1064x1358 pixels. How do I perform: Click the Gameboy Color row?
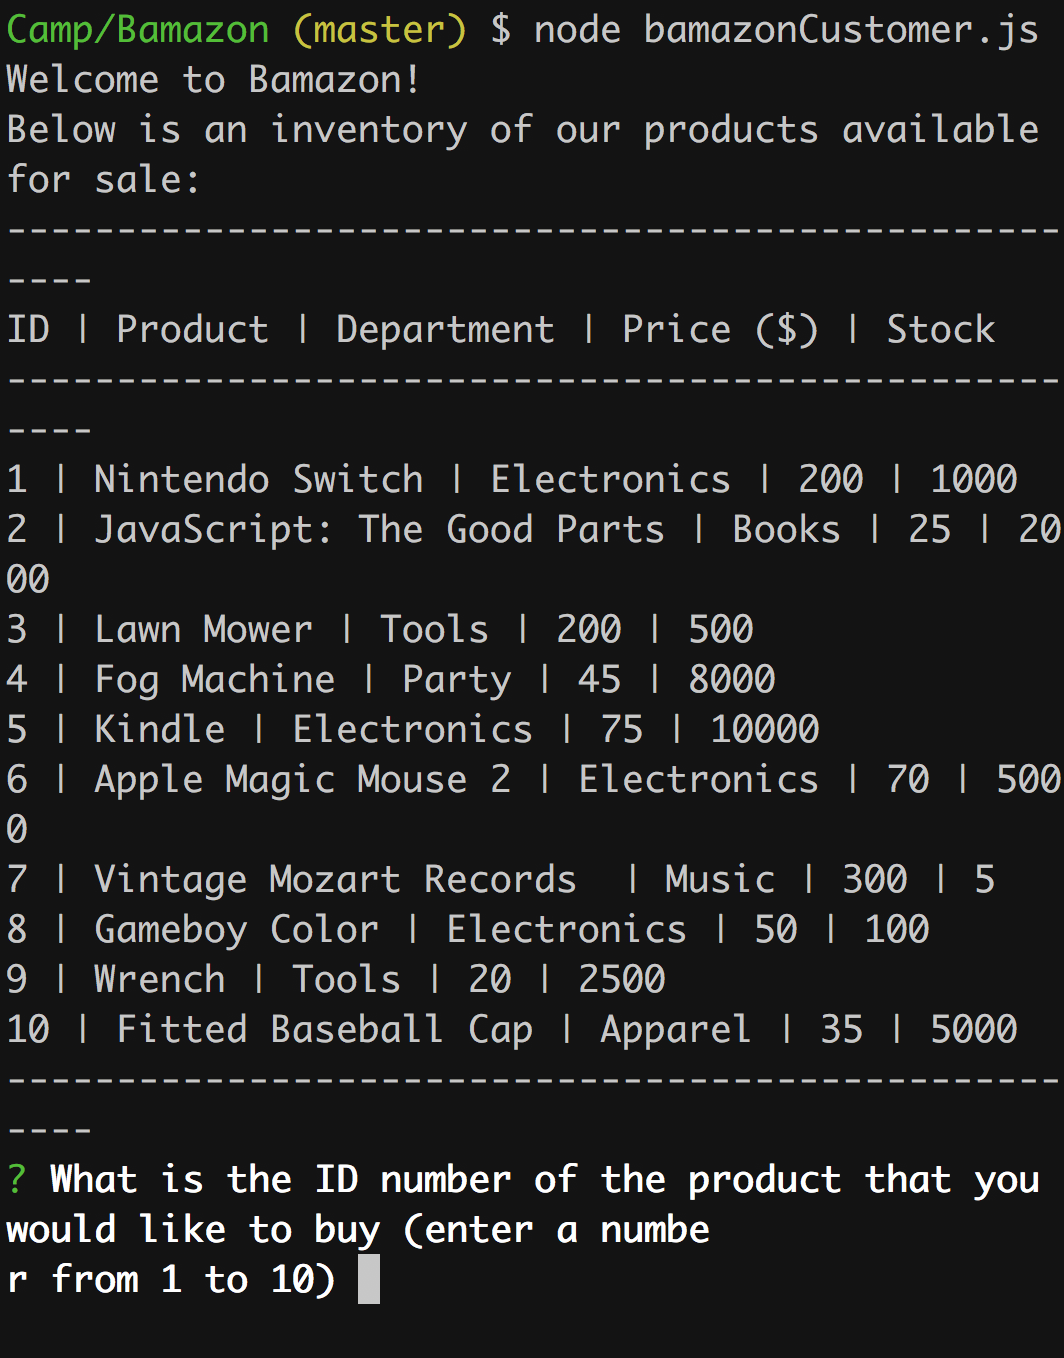click(468, 929)
